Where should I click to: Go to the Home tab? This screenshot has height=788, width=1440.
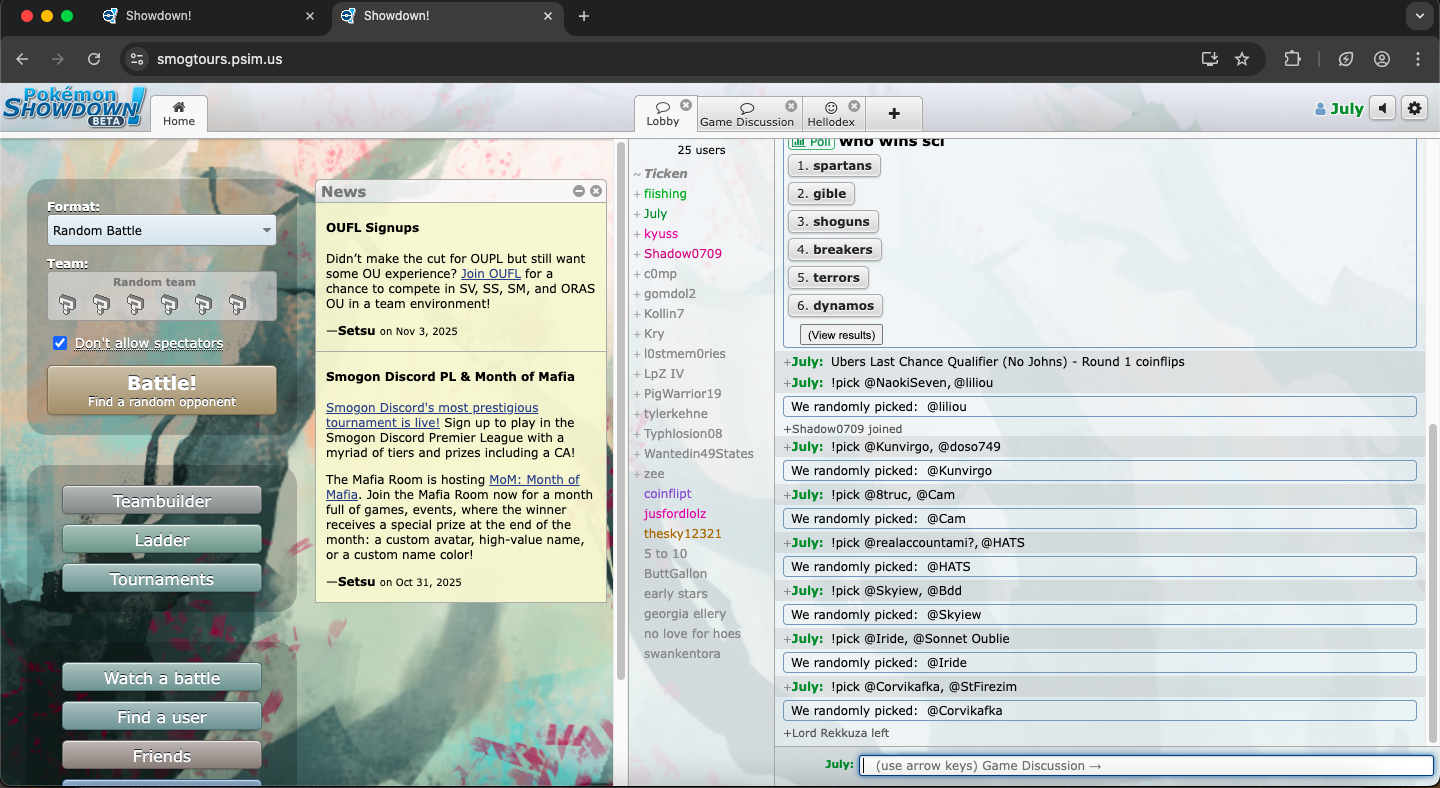click(x=179, y=114)
